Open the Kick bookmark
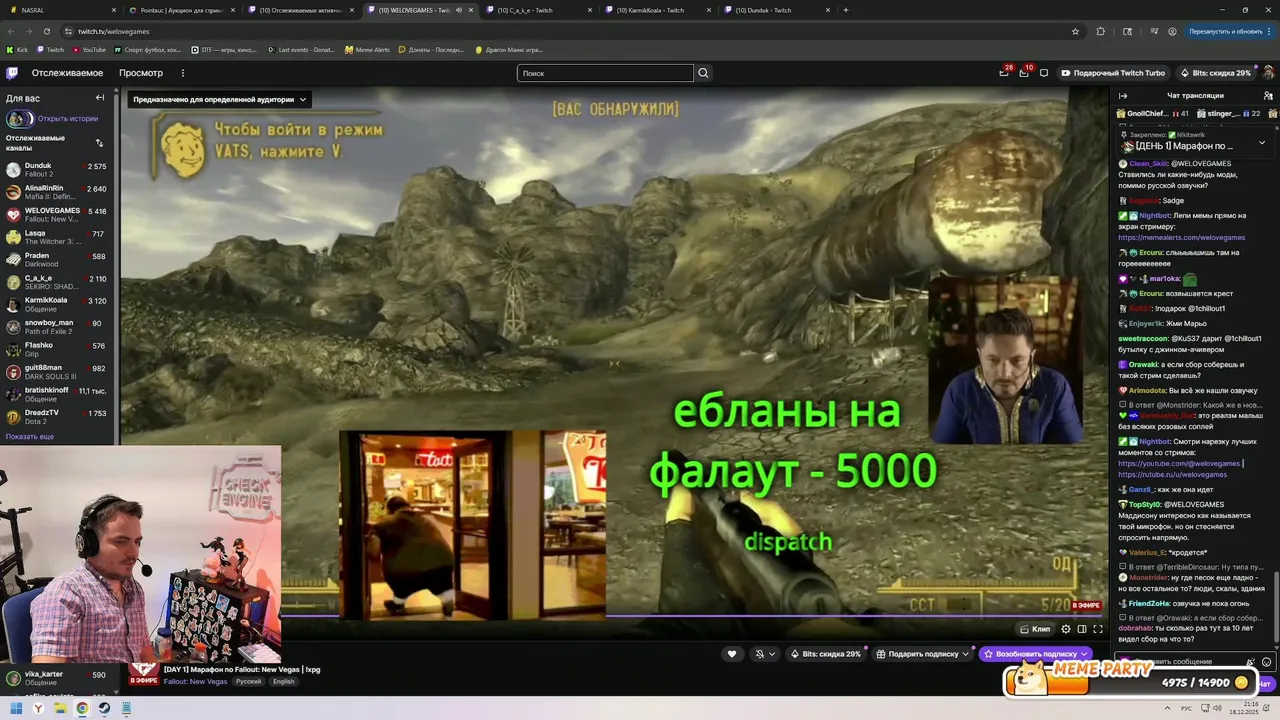 (x=18, y=49)
